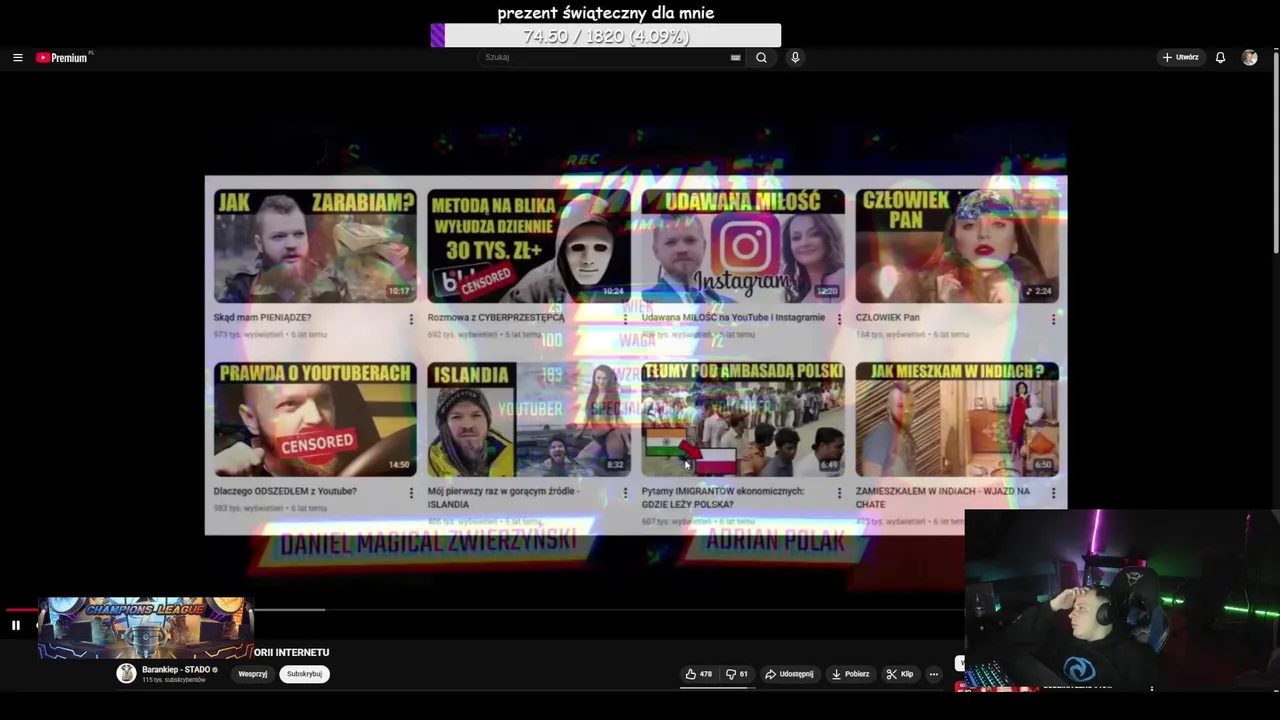The height and width of the screenshot is (720, 1280).
Task: Open more actions three-dot menu
Action: (934, 674)
